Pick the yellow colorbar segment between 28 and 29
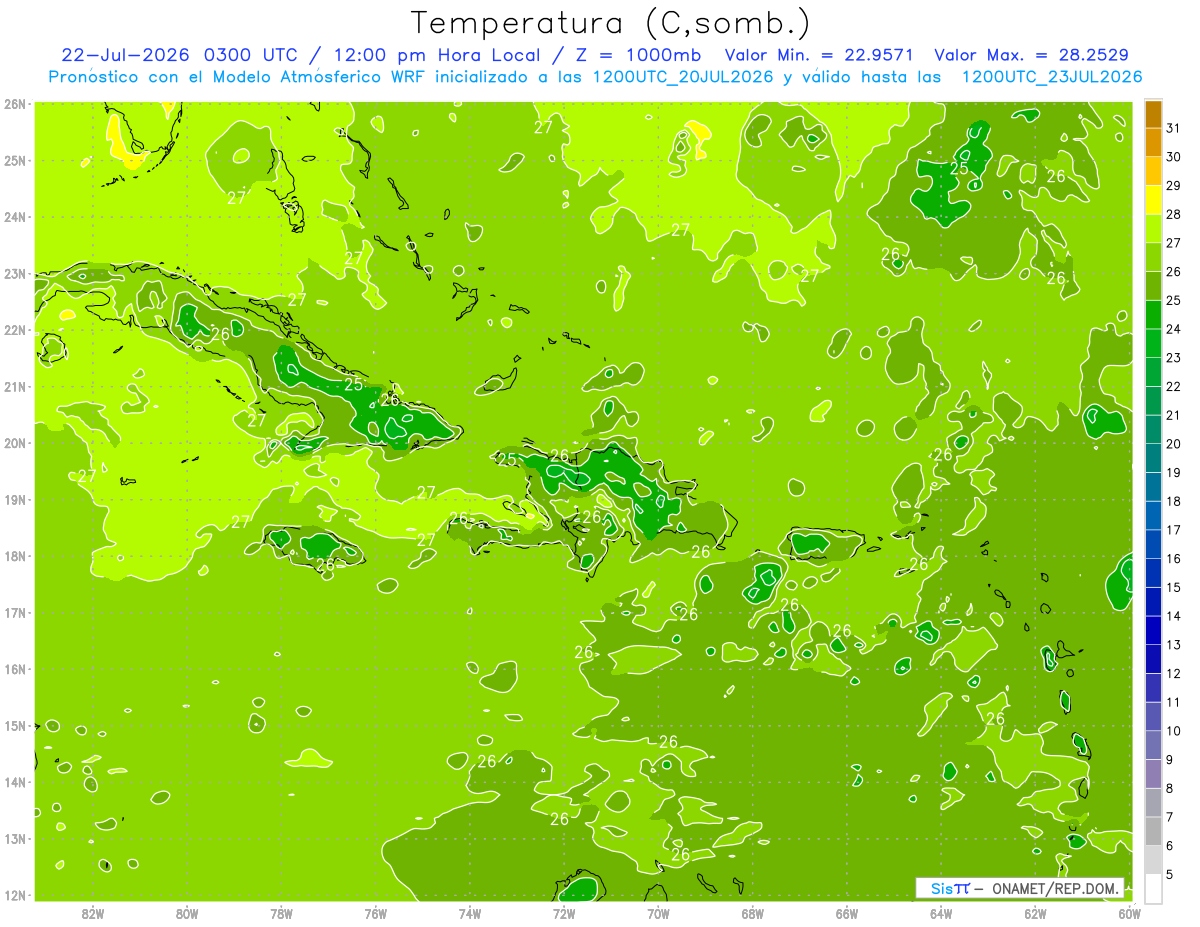 click(x=1153, y=200)
